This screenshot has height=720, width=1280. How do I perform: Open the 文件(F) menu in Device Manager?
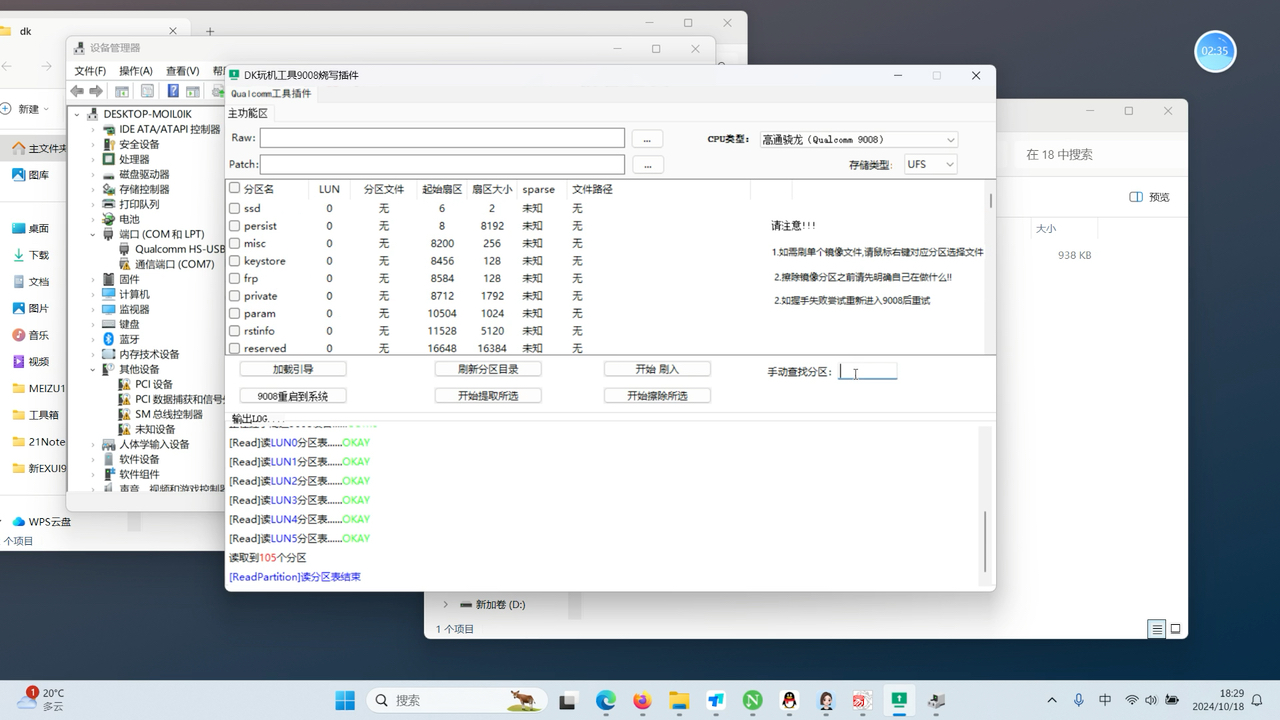tap(90, 71)
